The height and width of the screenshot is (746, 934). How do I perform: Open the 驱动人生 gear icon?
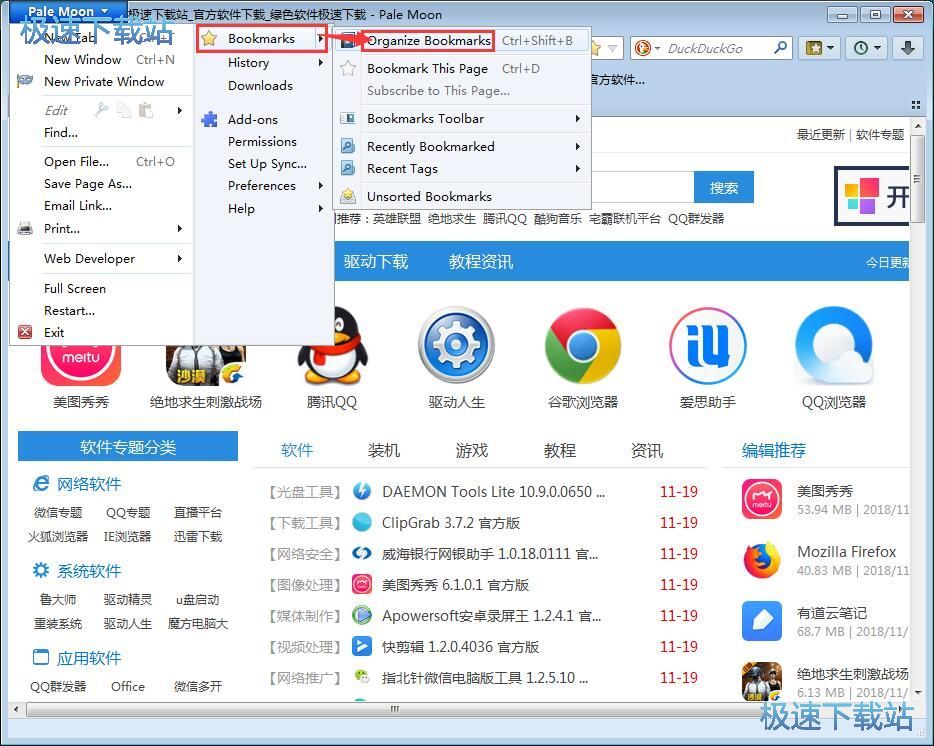click(456, 345)
